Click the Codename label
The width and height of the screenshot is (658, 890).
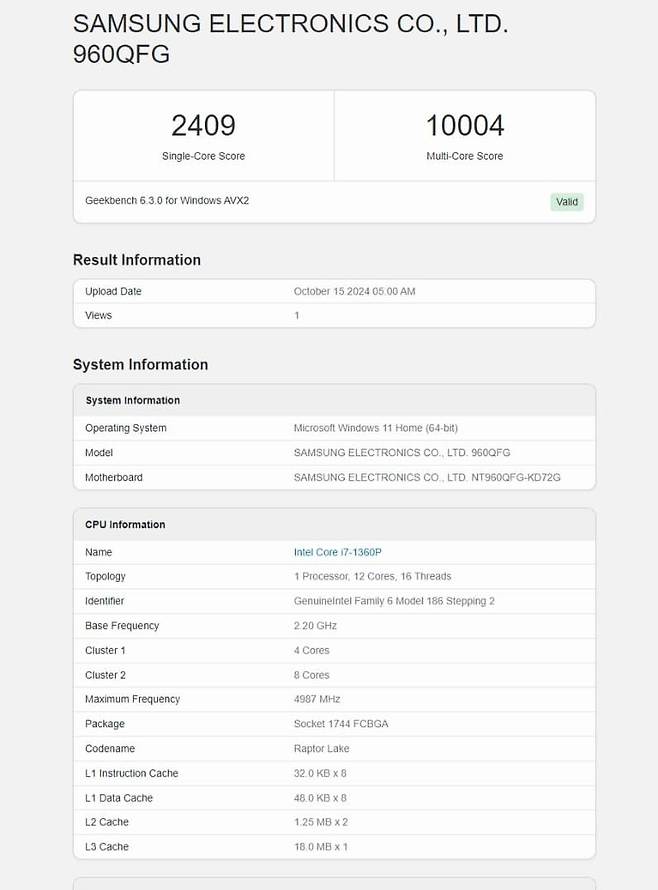click(110, 748)
